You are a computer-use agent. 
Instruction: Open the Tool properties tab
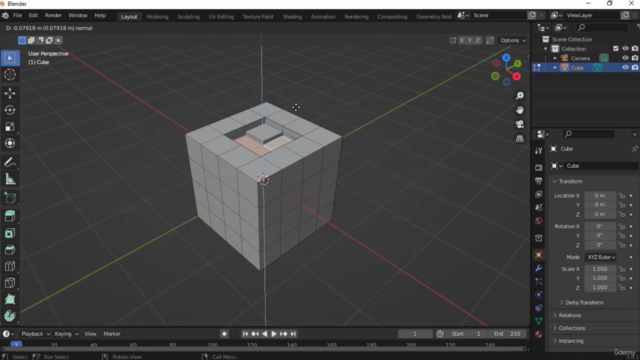[539, 151]
